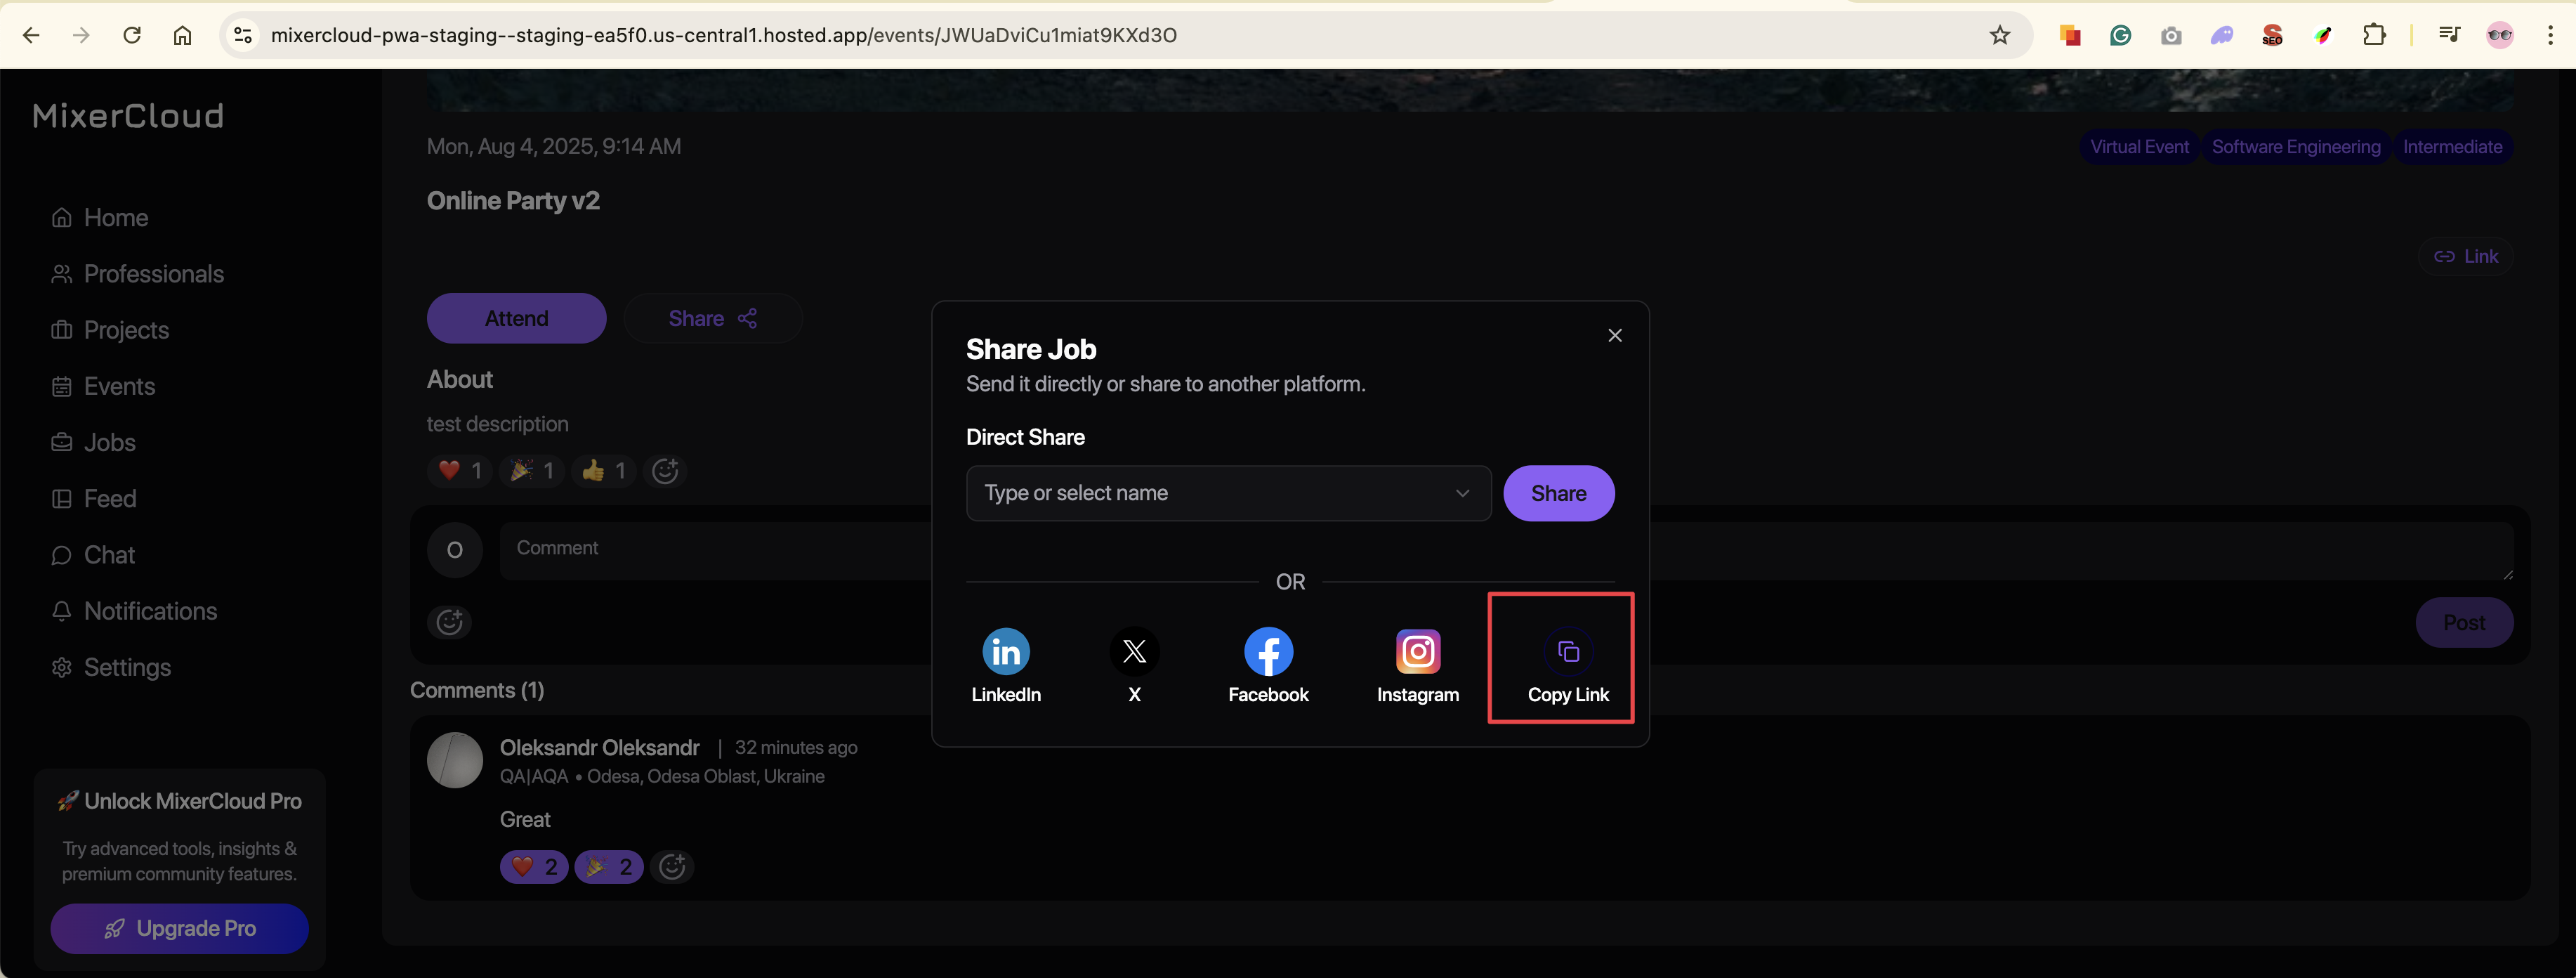
Task: Click the Attend button
Action: tap(516, 319)
